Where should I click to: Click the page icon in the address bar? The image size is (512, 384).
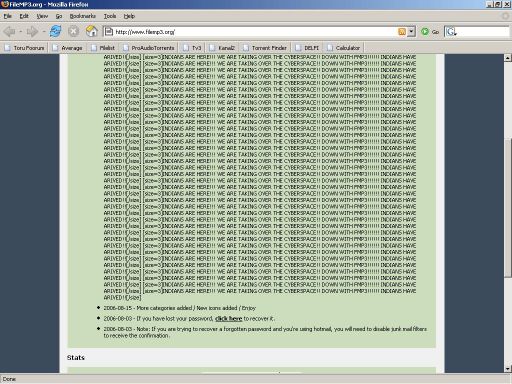click(x=109, y=32)
